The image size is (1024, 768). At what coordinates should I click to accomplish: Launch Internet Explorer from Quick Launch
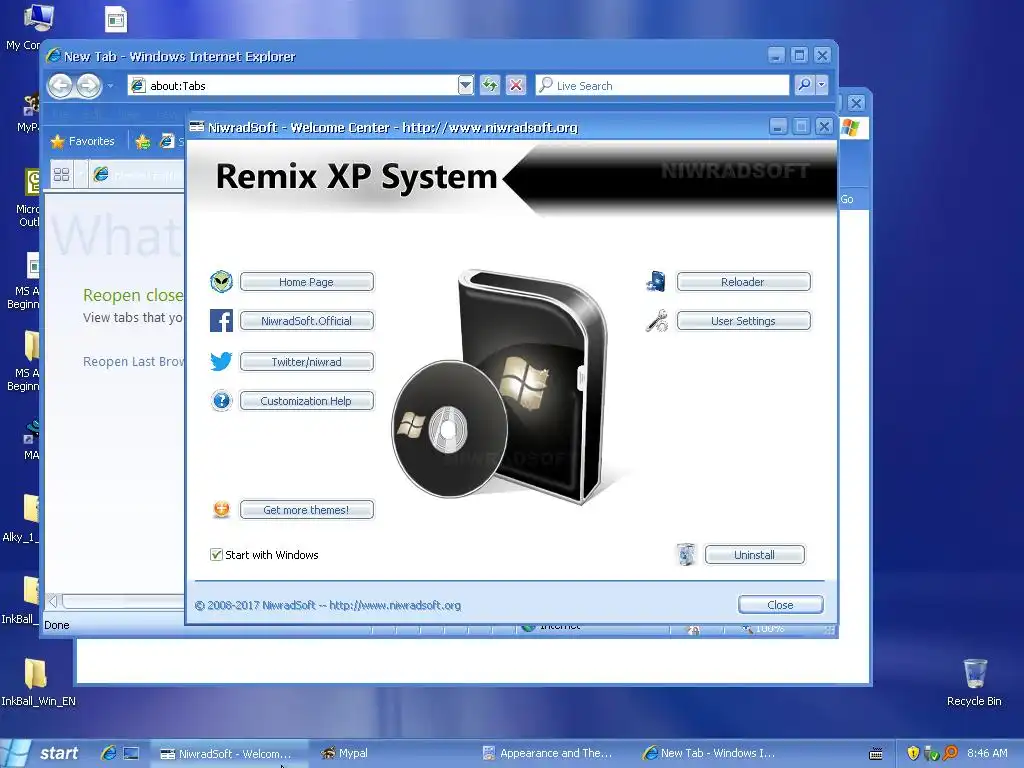click(x=108, y=753)
